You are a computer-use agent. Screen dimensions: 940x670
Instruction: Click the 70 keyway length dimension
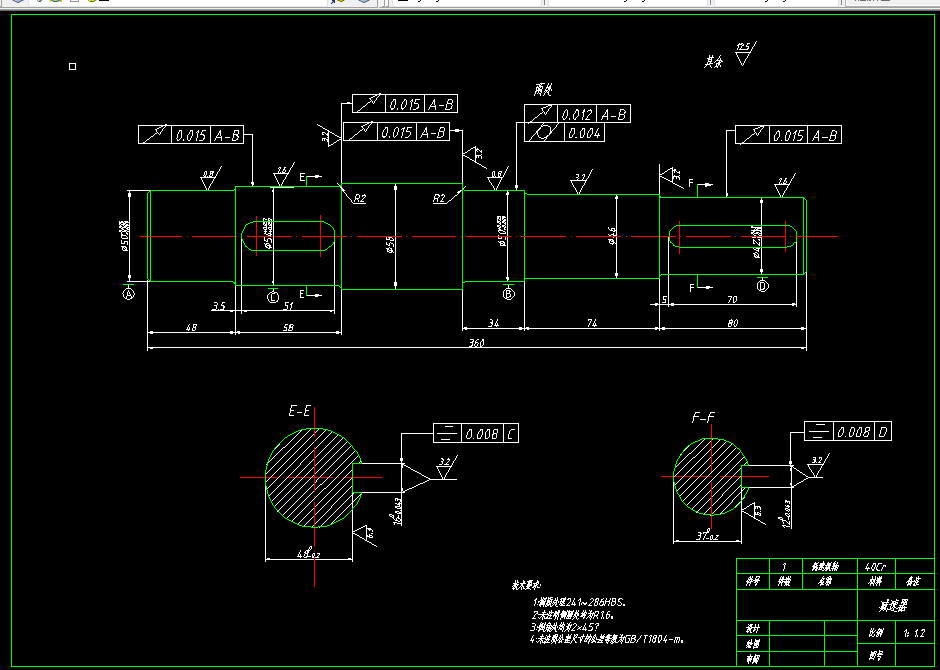point(732,299)
